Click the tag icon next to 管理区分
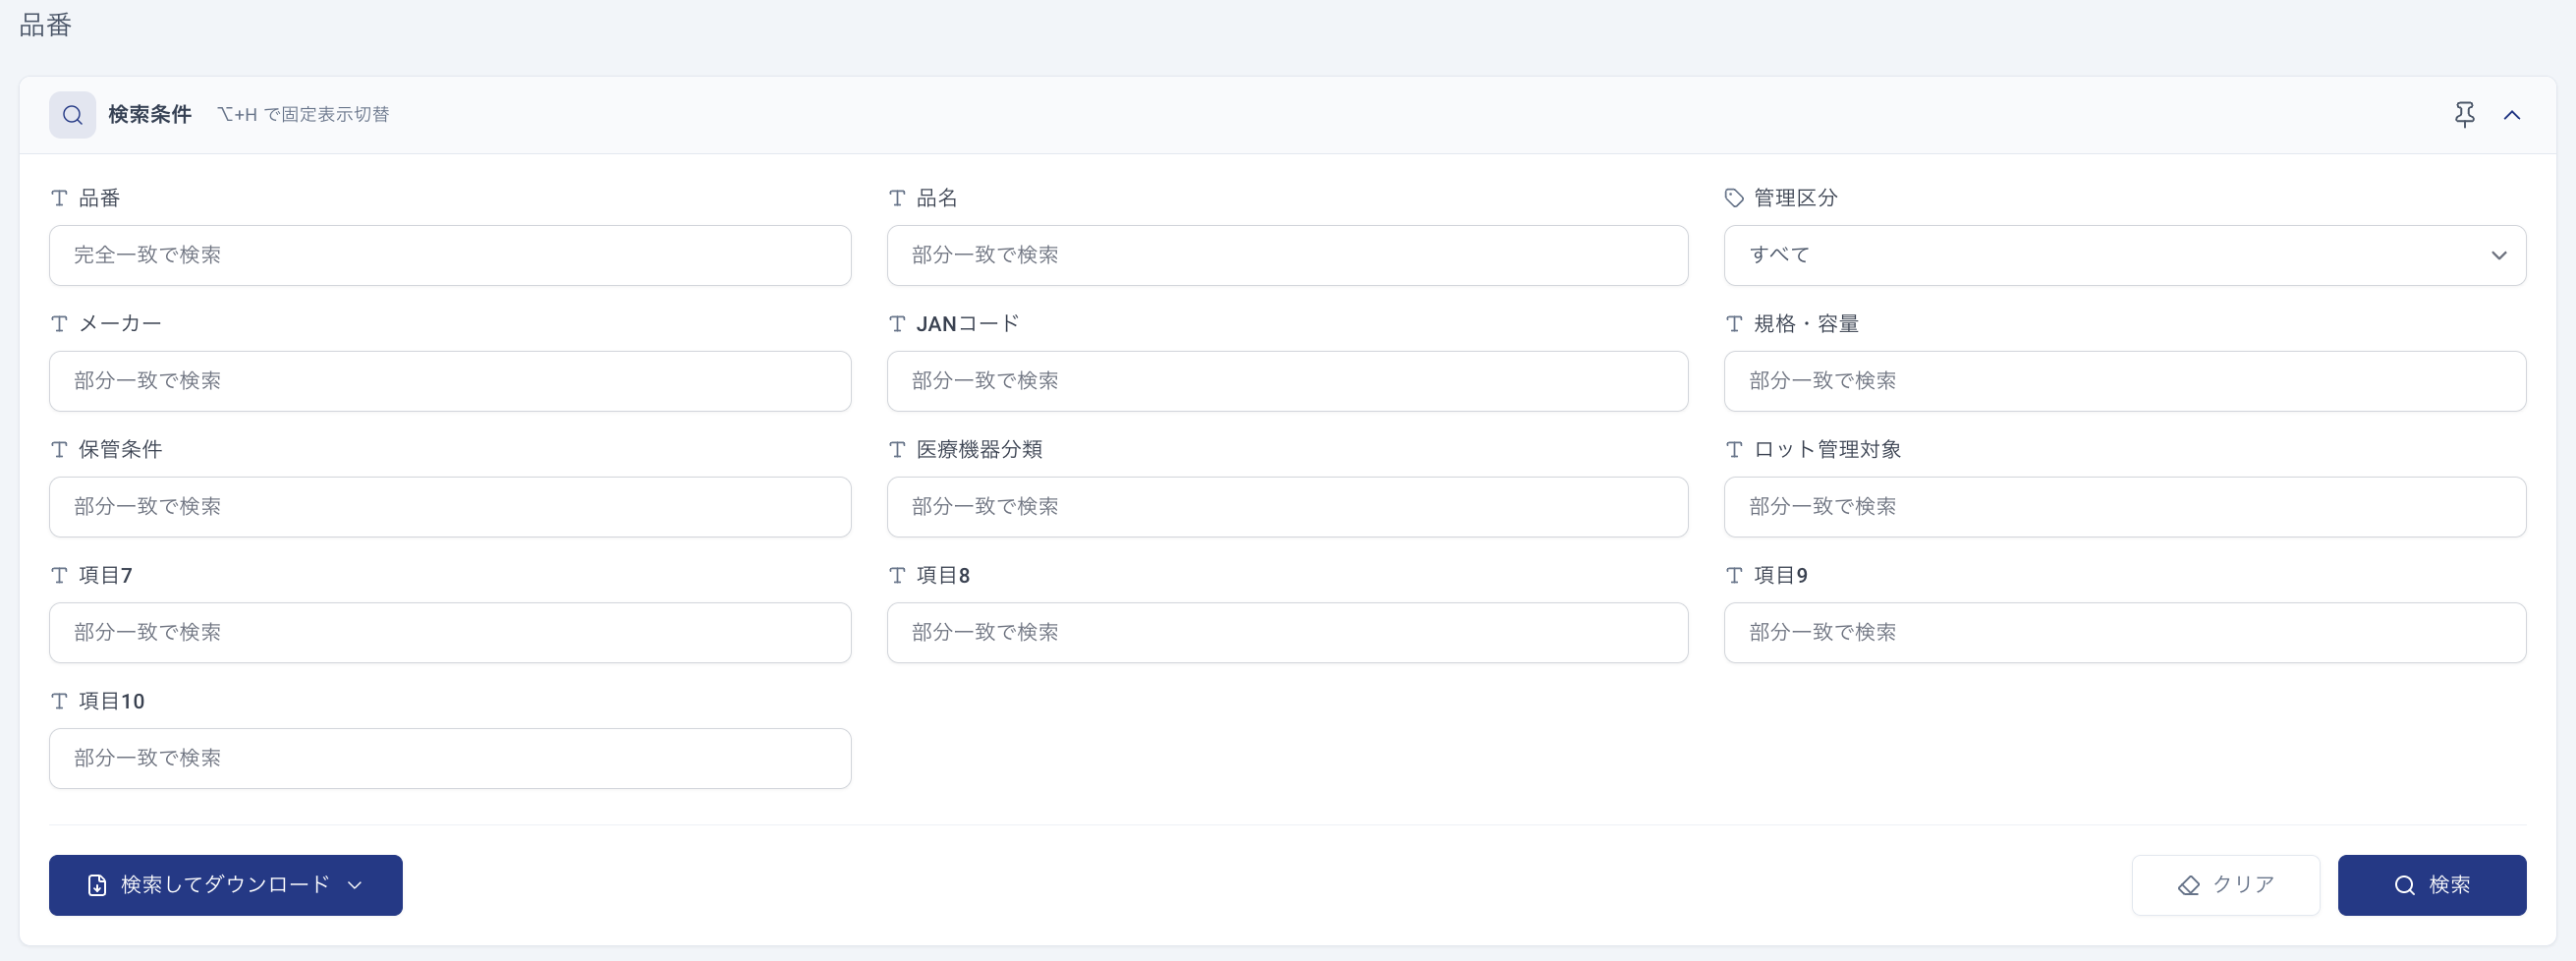Image resolution: width=2576 pixels, height=961 pixels. pyautogui.click(x=1734, y=198)
